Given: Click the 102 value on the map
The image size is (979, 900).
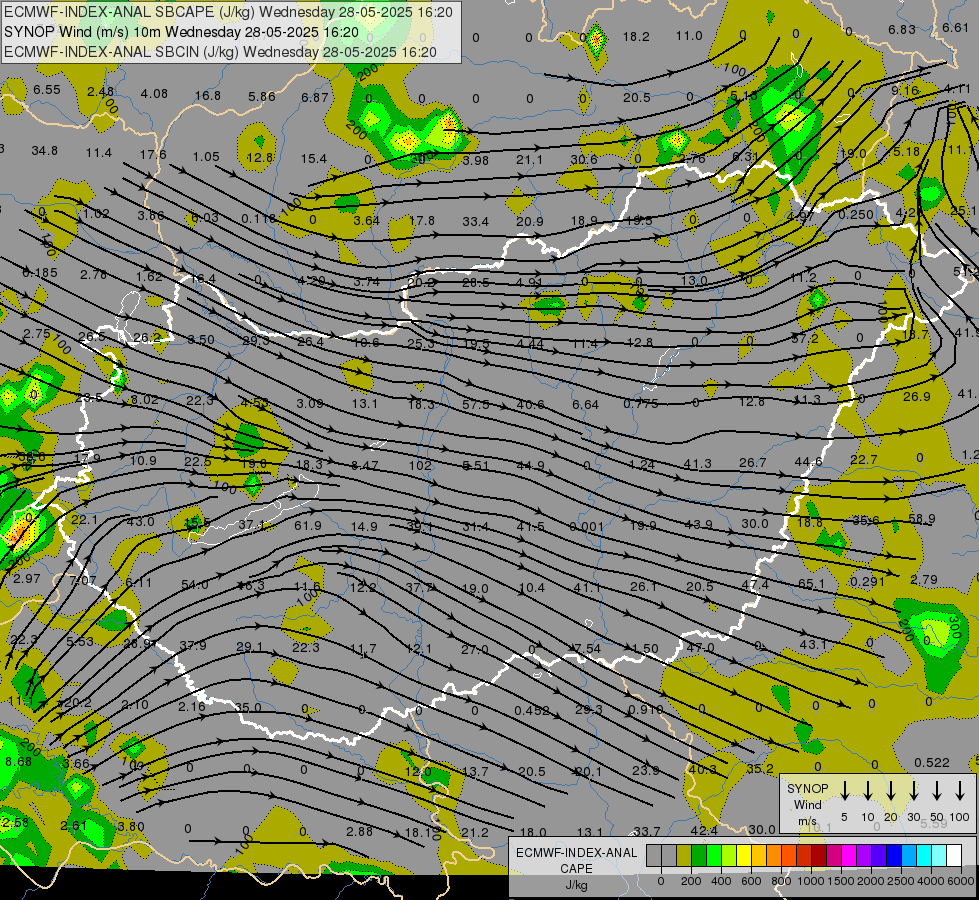Looking at the screenshot, I should [x=420, y=465].
